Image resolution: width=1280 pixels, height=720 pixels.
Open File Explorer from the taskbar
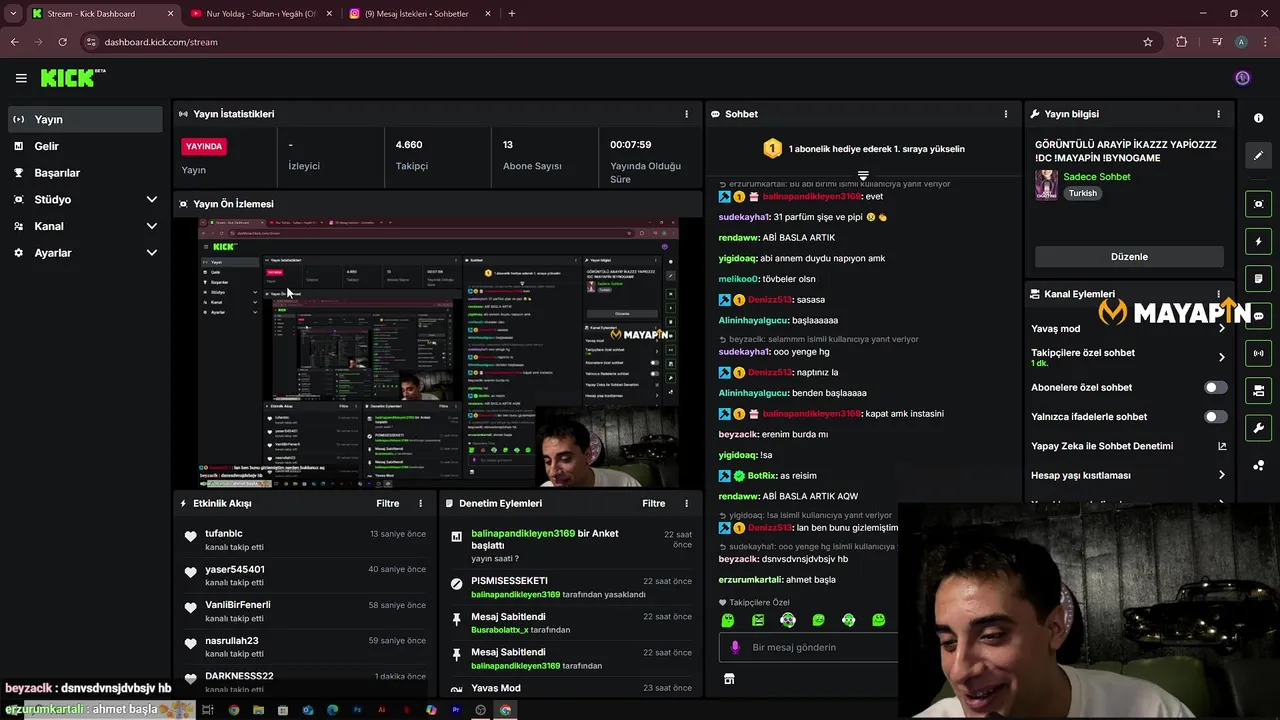pos(258,710)
